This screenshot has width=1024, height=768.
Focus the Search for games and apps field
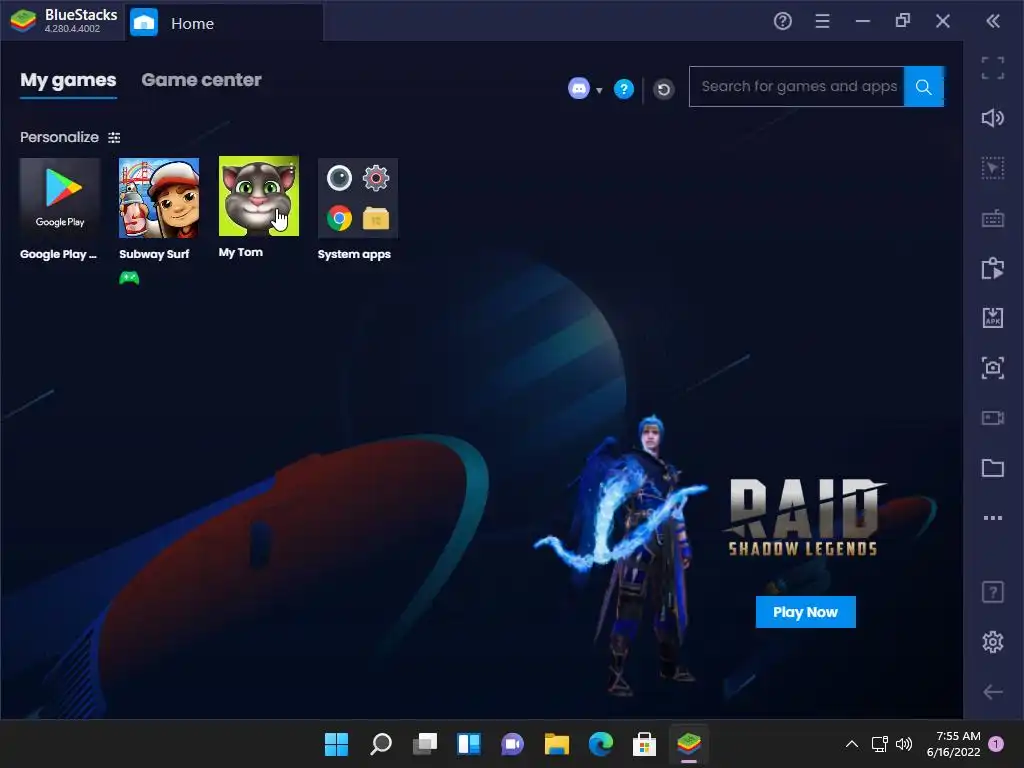pos(797,86)
